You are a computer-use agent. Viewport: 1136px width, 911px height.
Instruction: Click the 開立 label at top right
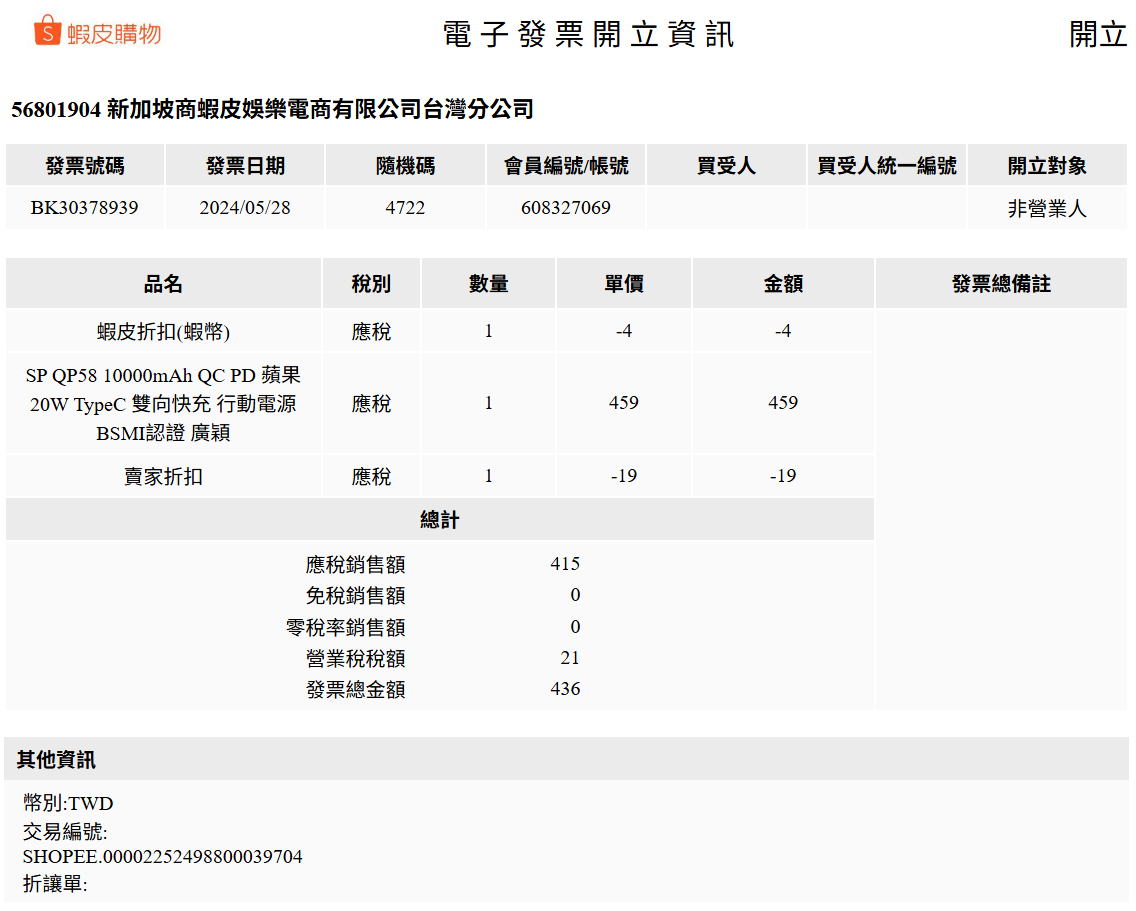[1098, 34]
